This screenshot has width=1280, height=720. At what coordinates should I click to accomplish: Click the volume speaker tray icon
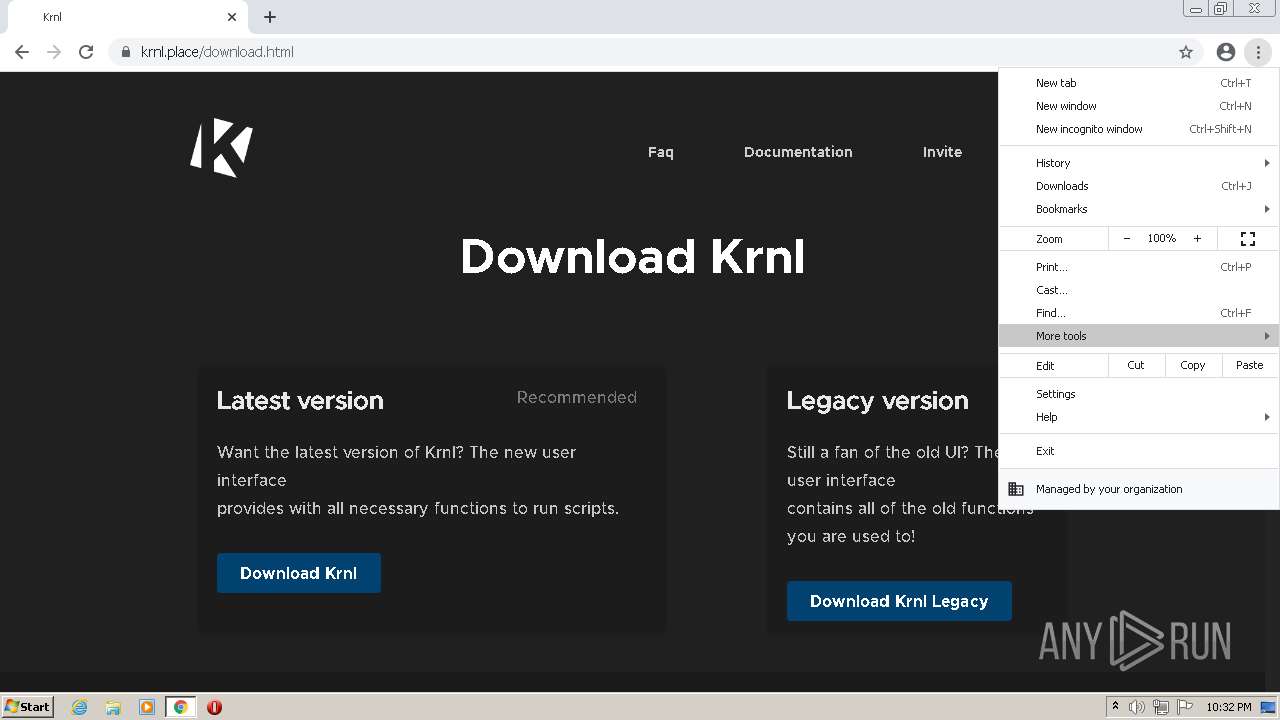pyautogui.click(x=1137, y=707)
